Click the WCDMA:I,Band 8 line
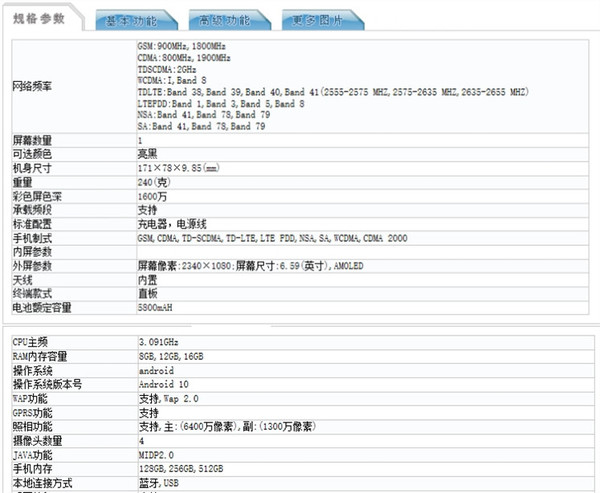 pos(172,80)
